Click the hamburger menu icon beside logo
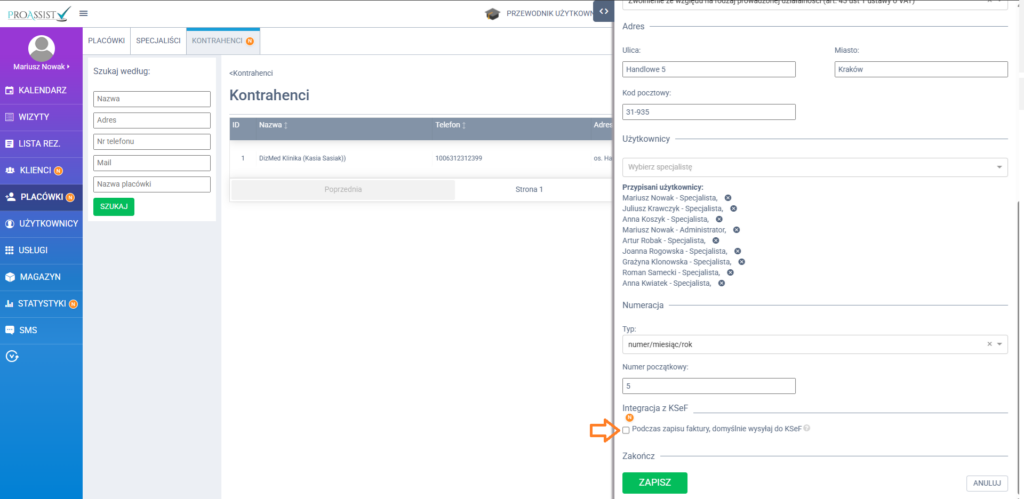This screenshot has width=1024, height=499. [x=83, y=13]
